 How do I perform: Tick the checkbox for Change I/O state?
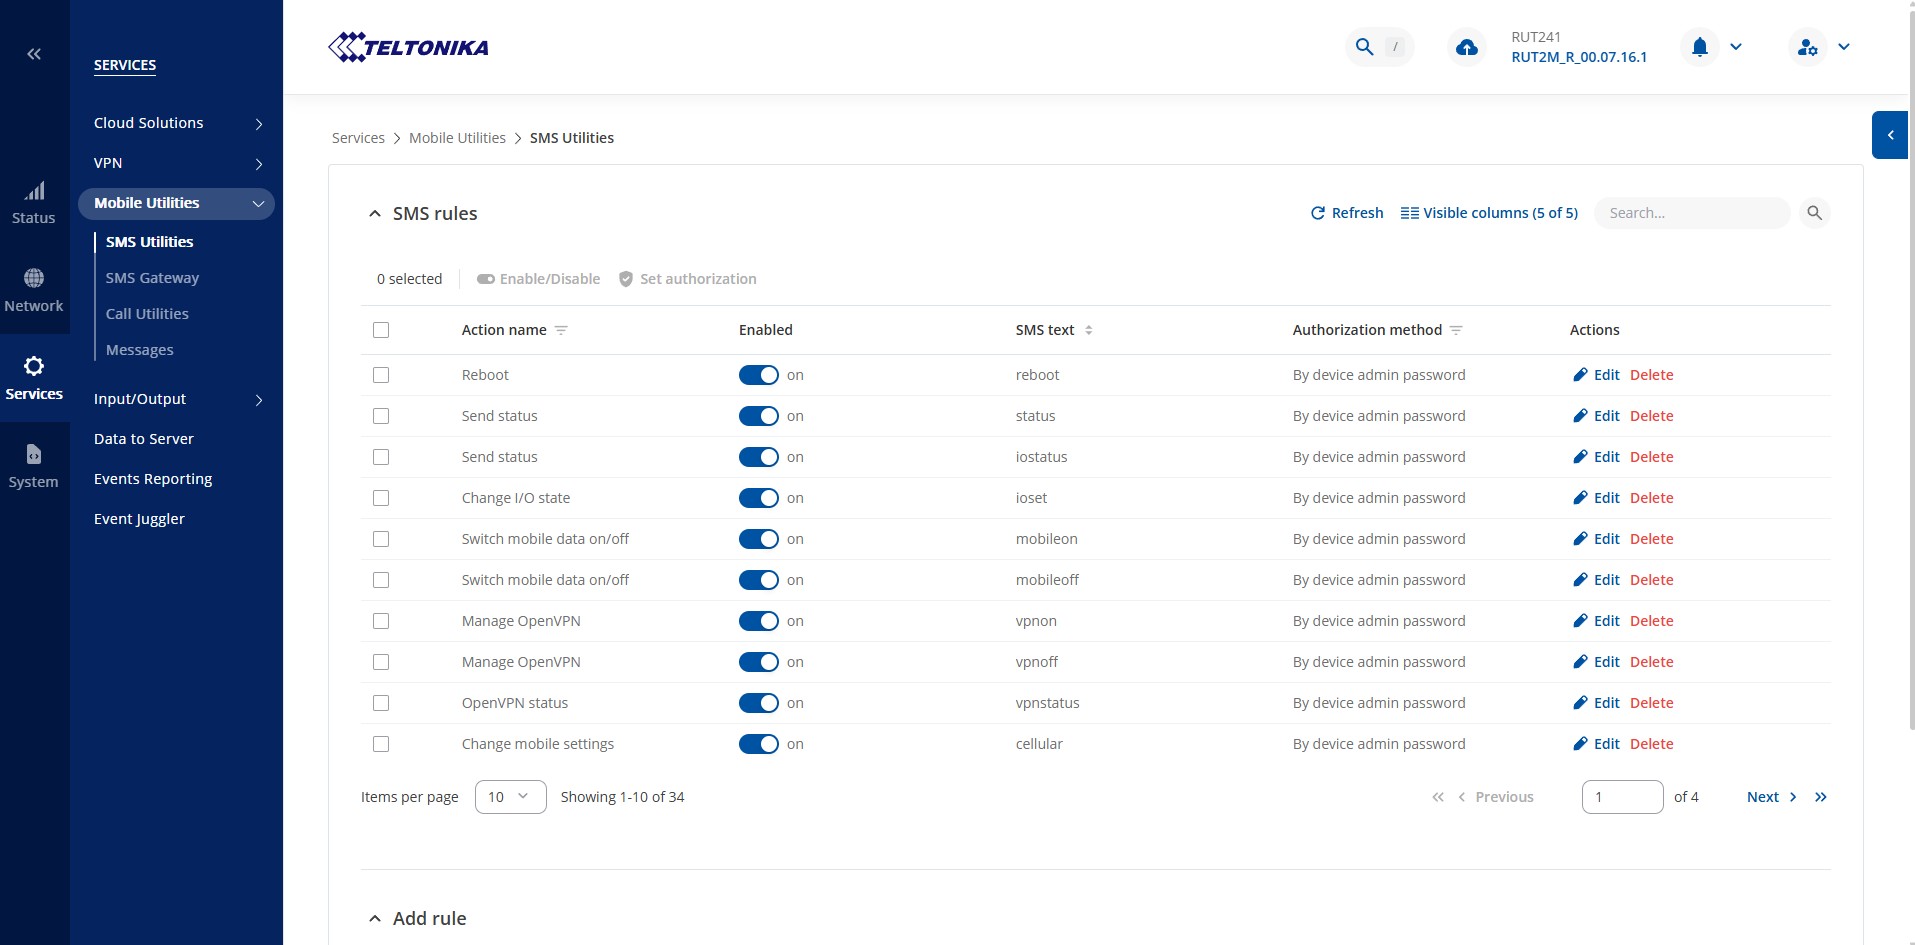[x=381, y=498]
